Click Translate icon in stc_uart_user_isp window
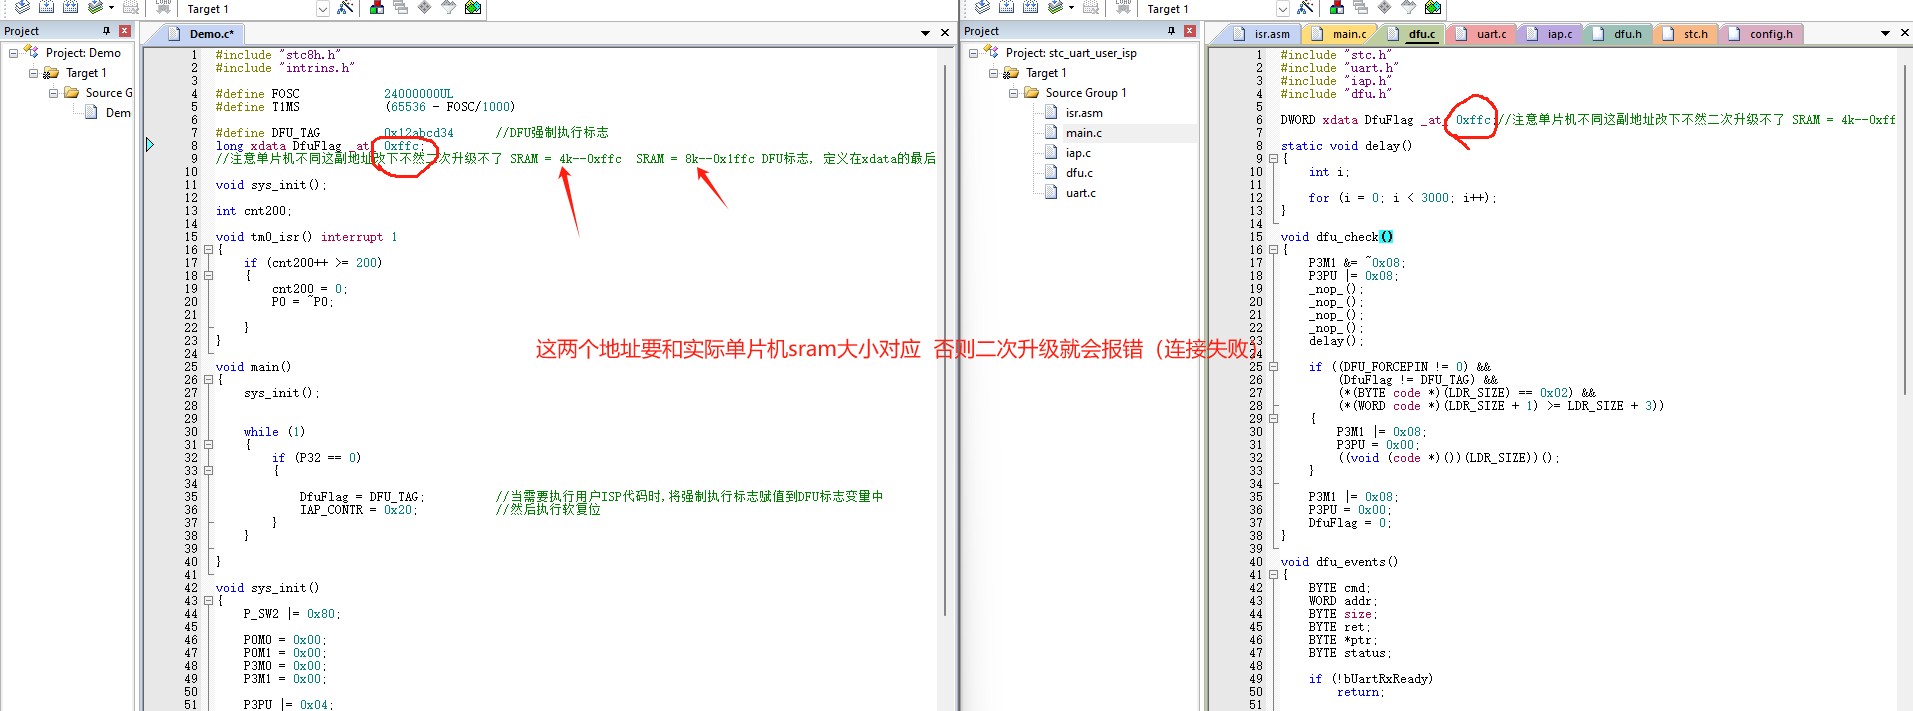This screenshot has width=1913, height=711. tap(982, 7)
